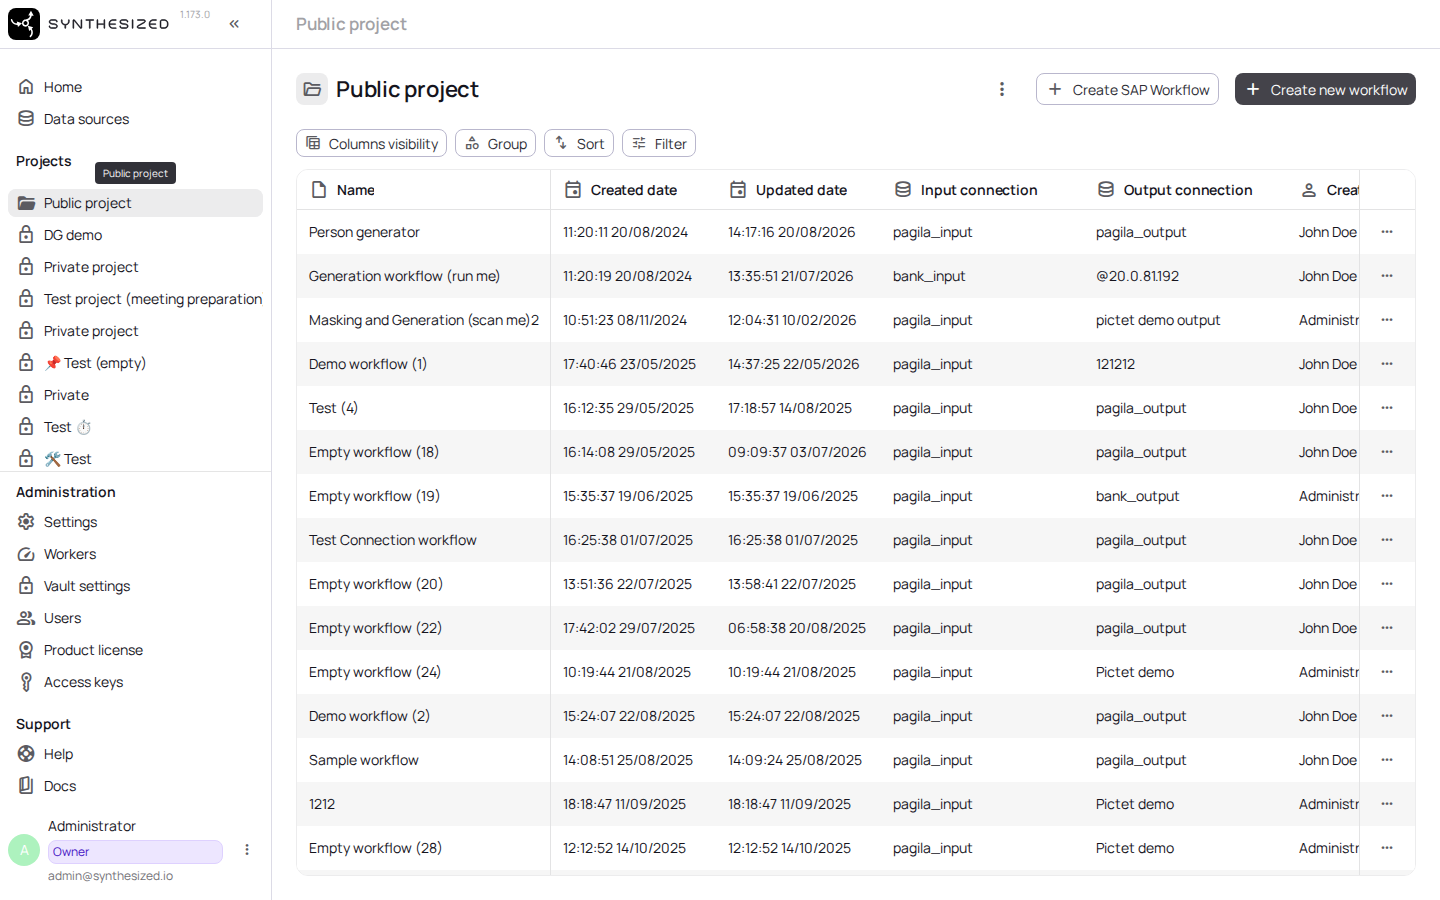The width and height of the screenshot is (1440, 900).
Task: Open row actions for Demo workflow (2)
Action: pyautogui.click(x=1387, y=716)
